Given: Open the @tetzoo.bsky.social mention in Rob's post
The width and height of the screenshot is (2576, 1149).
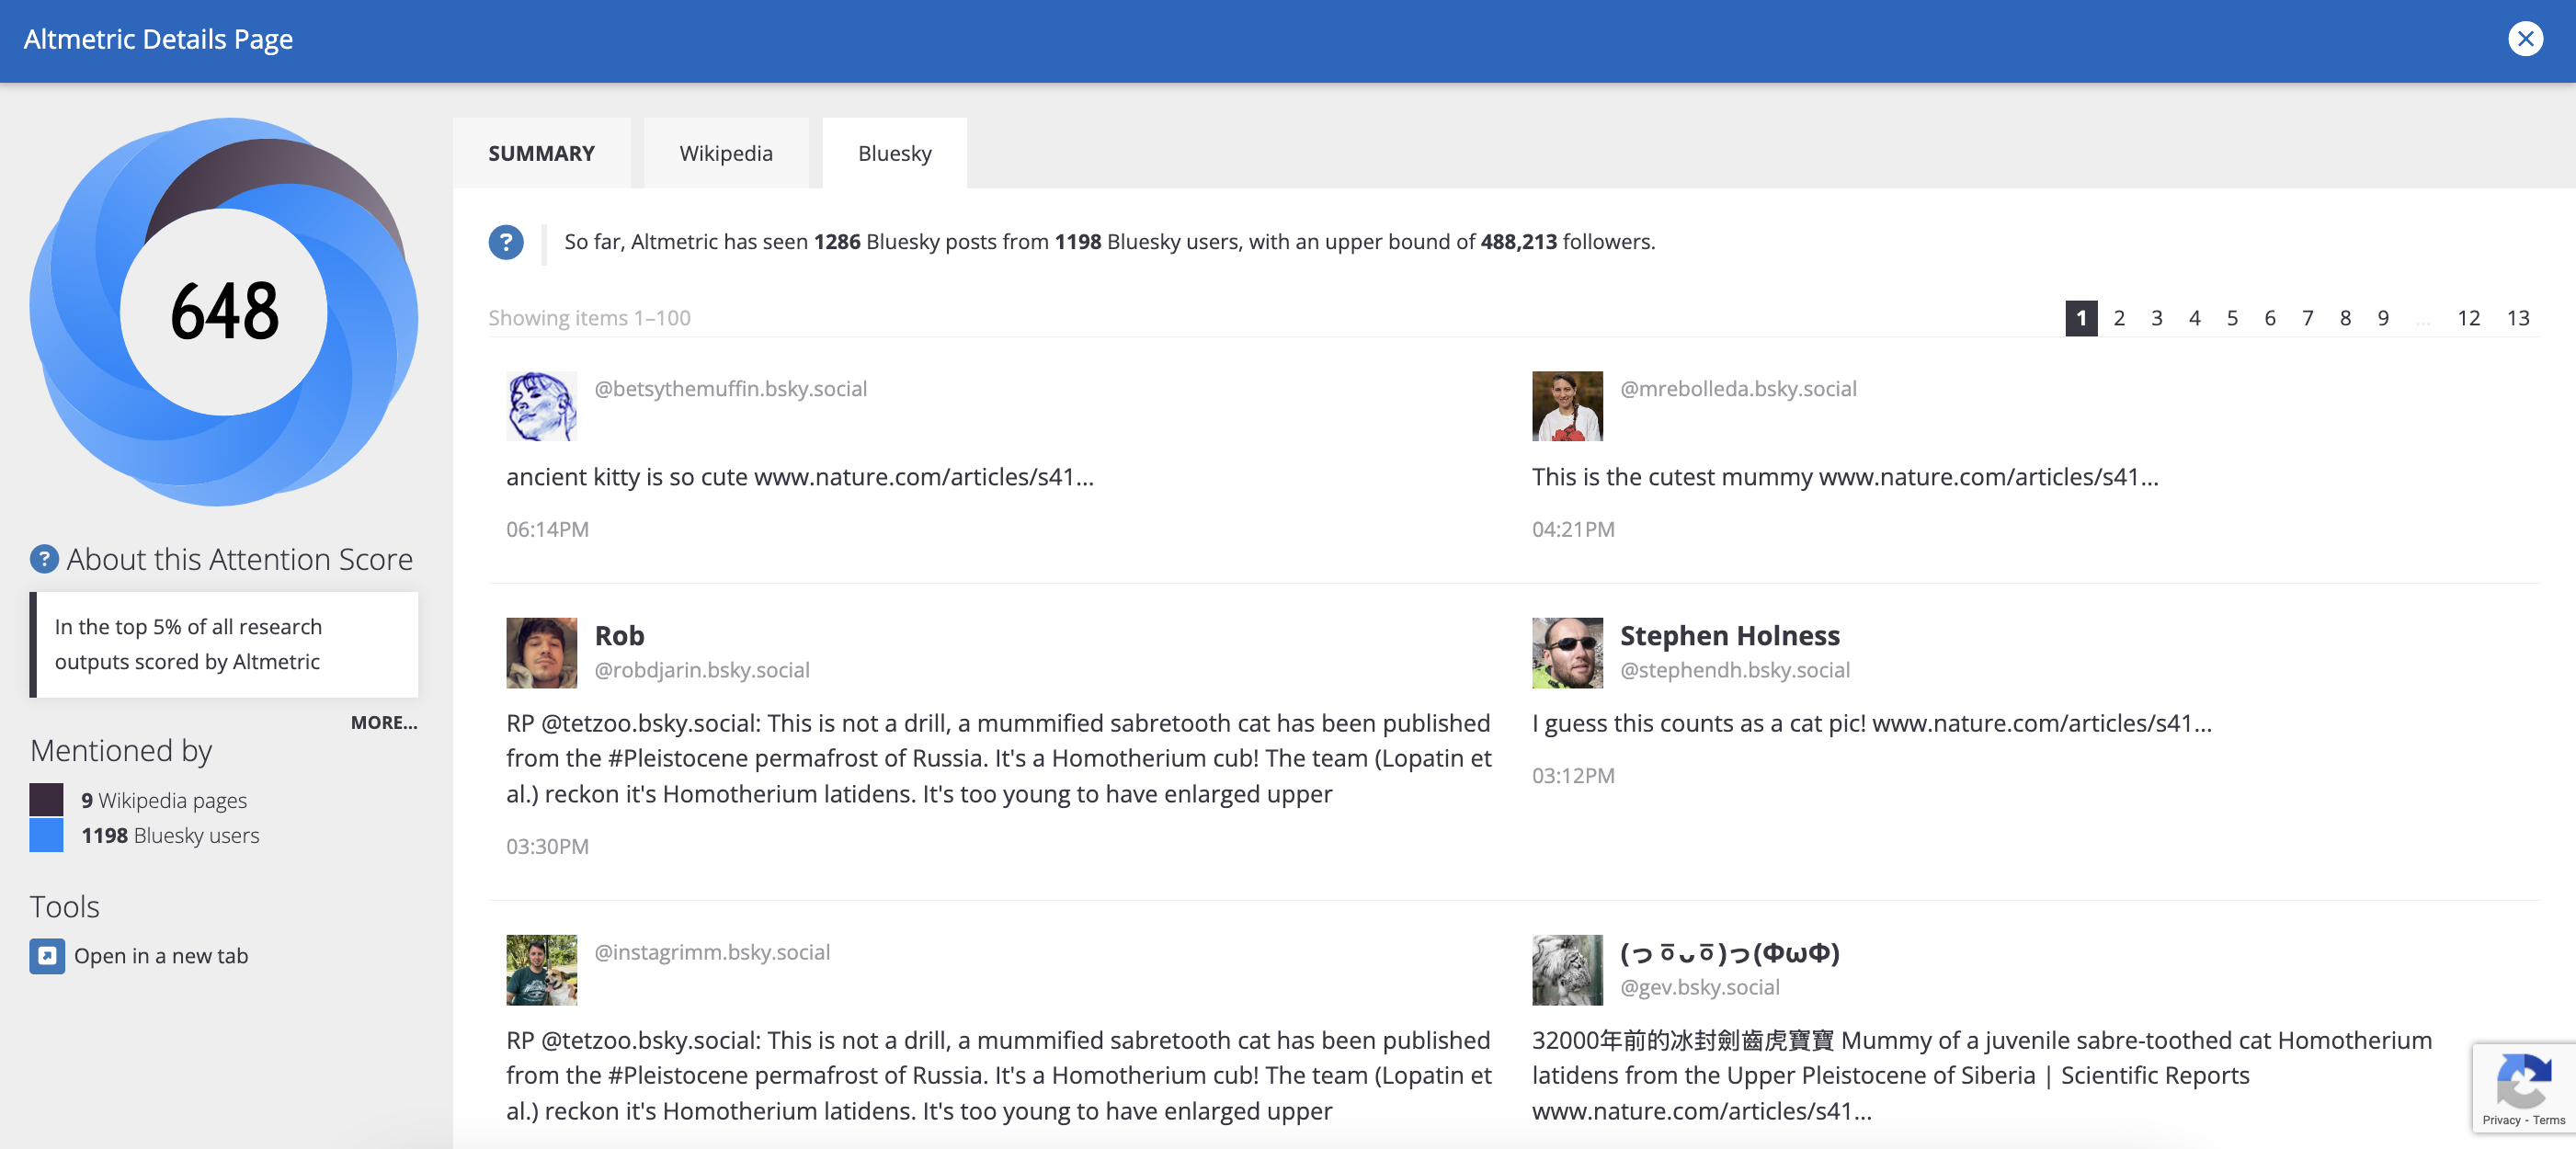Looking at the screenshot, I should pos(646,723).
